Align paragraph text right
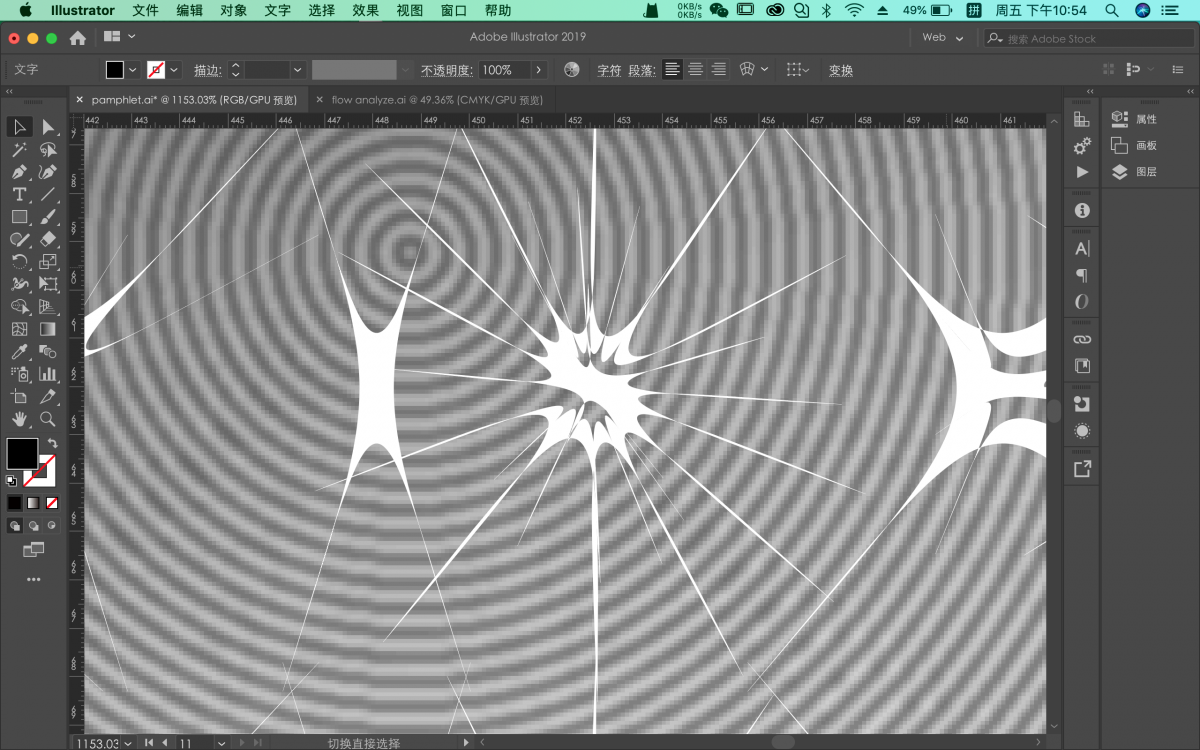1200x750 pixels. click(x=718, y=70)
